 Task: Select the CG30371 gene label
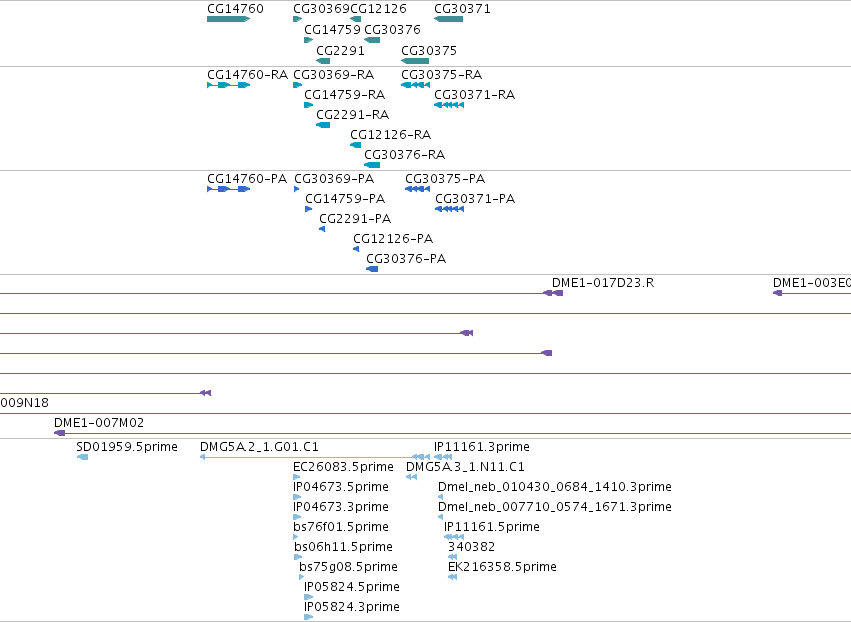pyautogui.click(x=462, y=9)
